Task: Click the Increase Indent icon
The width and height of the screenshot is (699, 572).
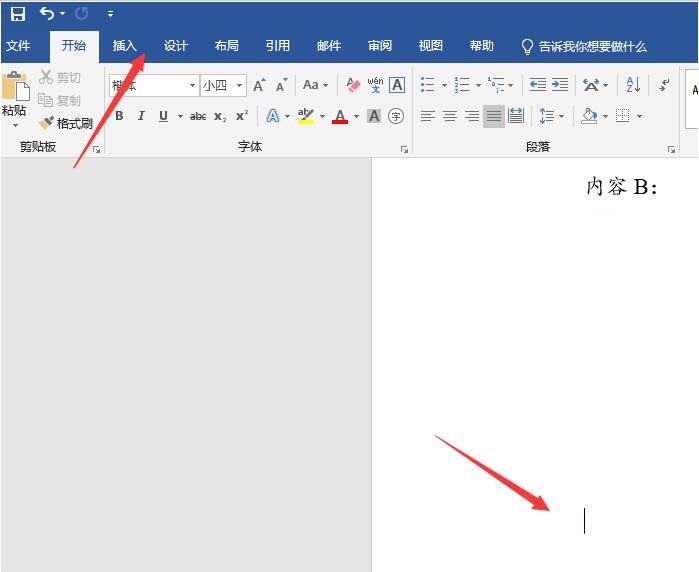Action: coord(559,85)
